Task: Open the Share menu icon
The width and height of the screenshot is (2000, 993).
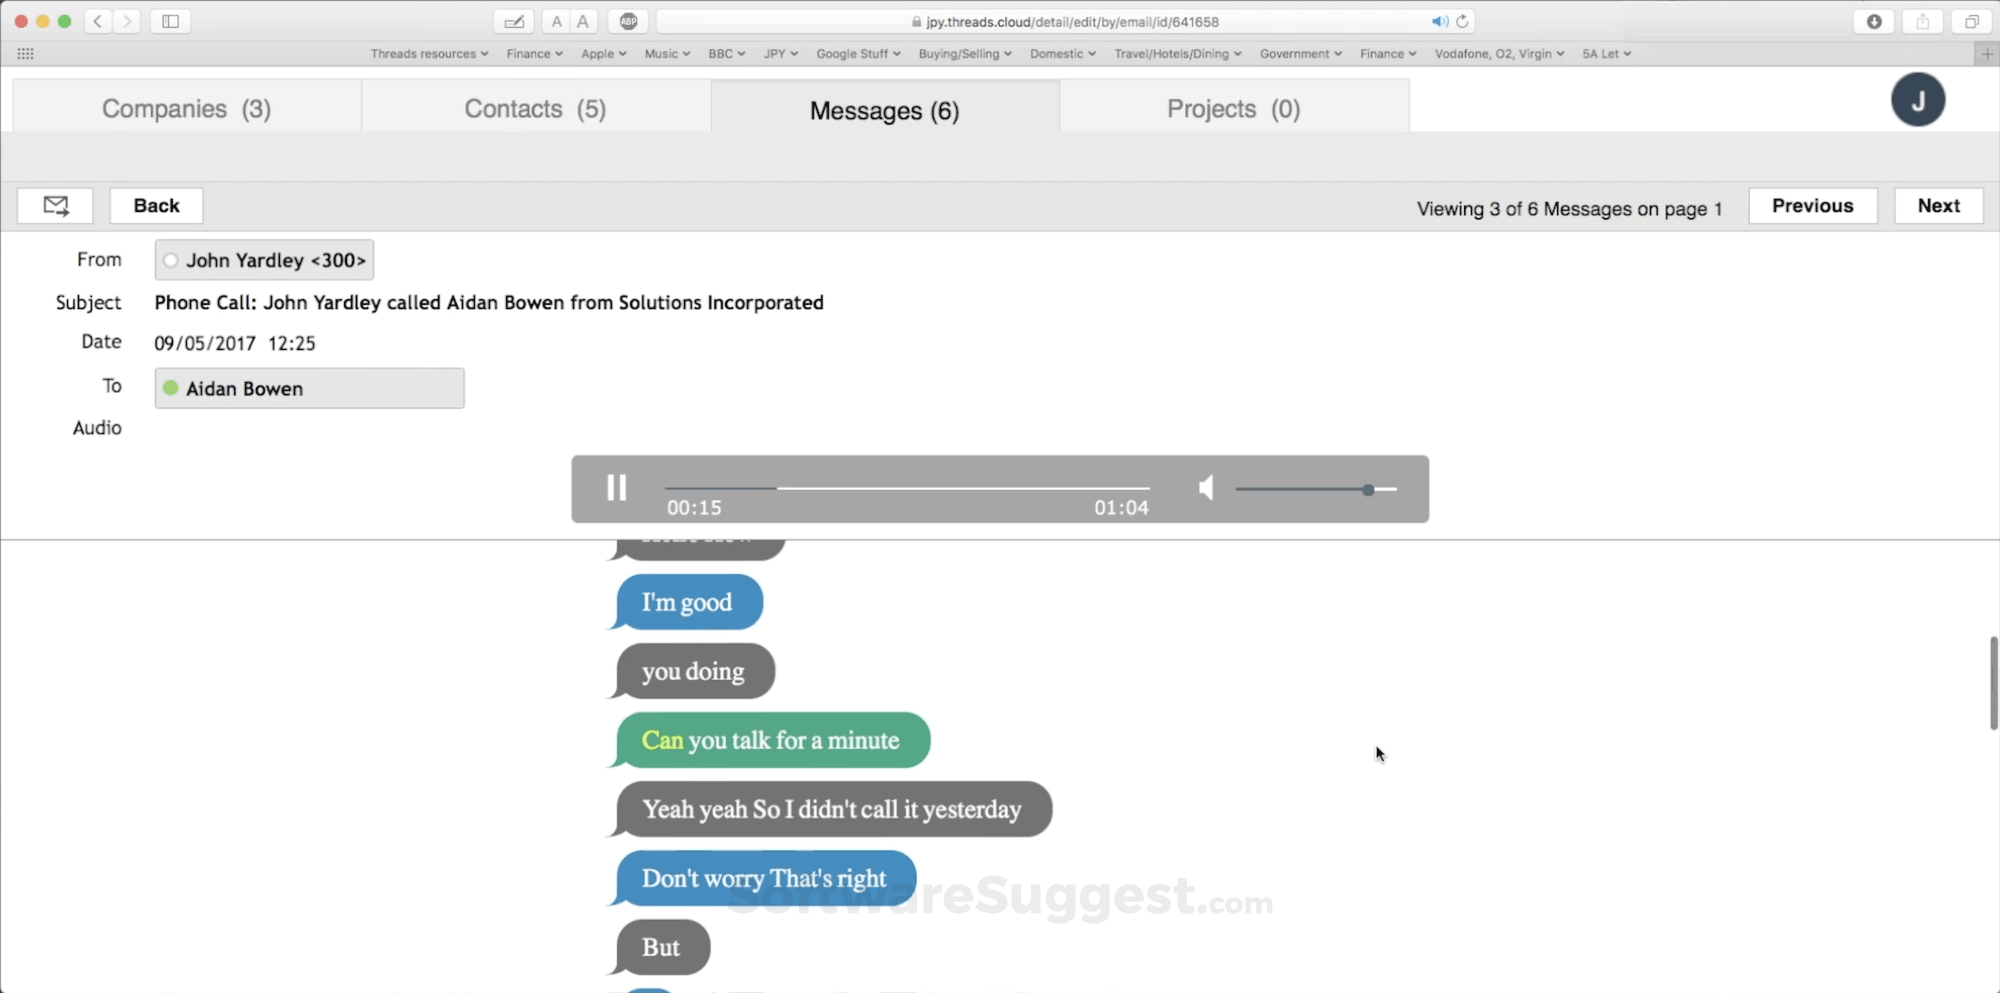Action: (x=1922, y=21)
